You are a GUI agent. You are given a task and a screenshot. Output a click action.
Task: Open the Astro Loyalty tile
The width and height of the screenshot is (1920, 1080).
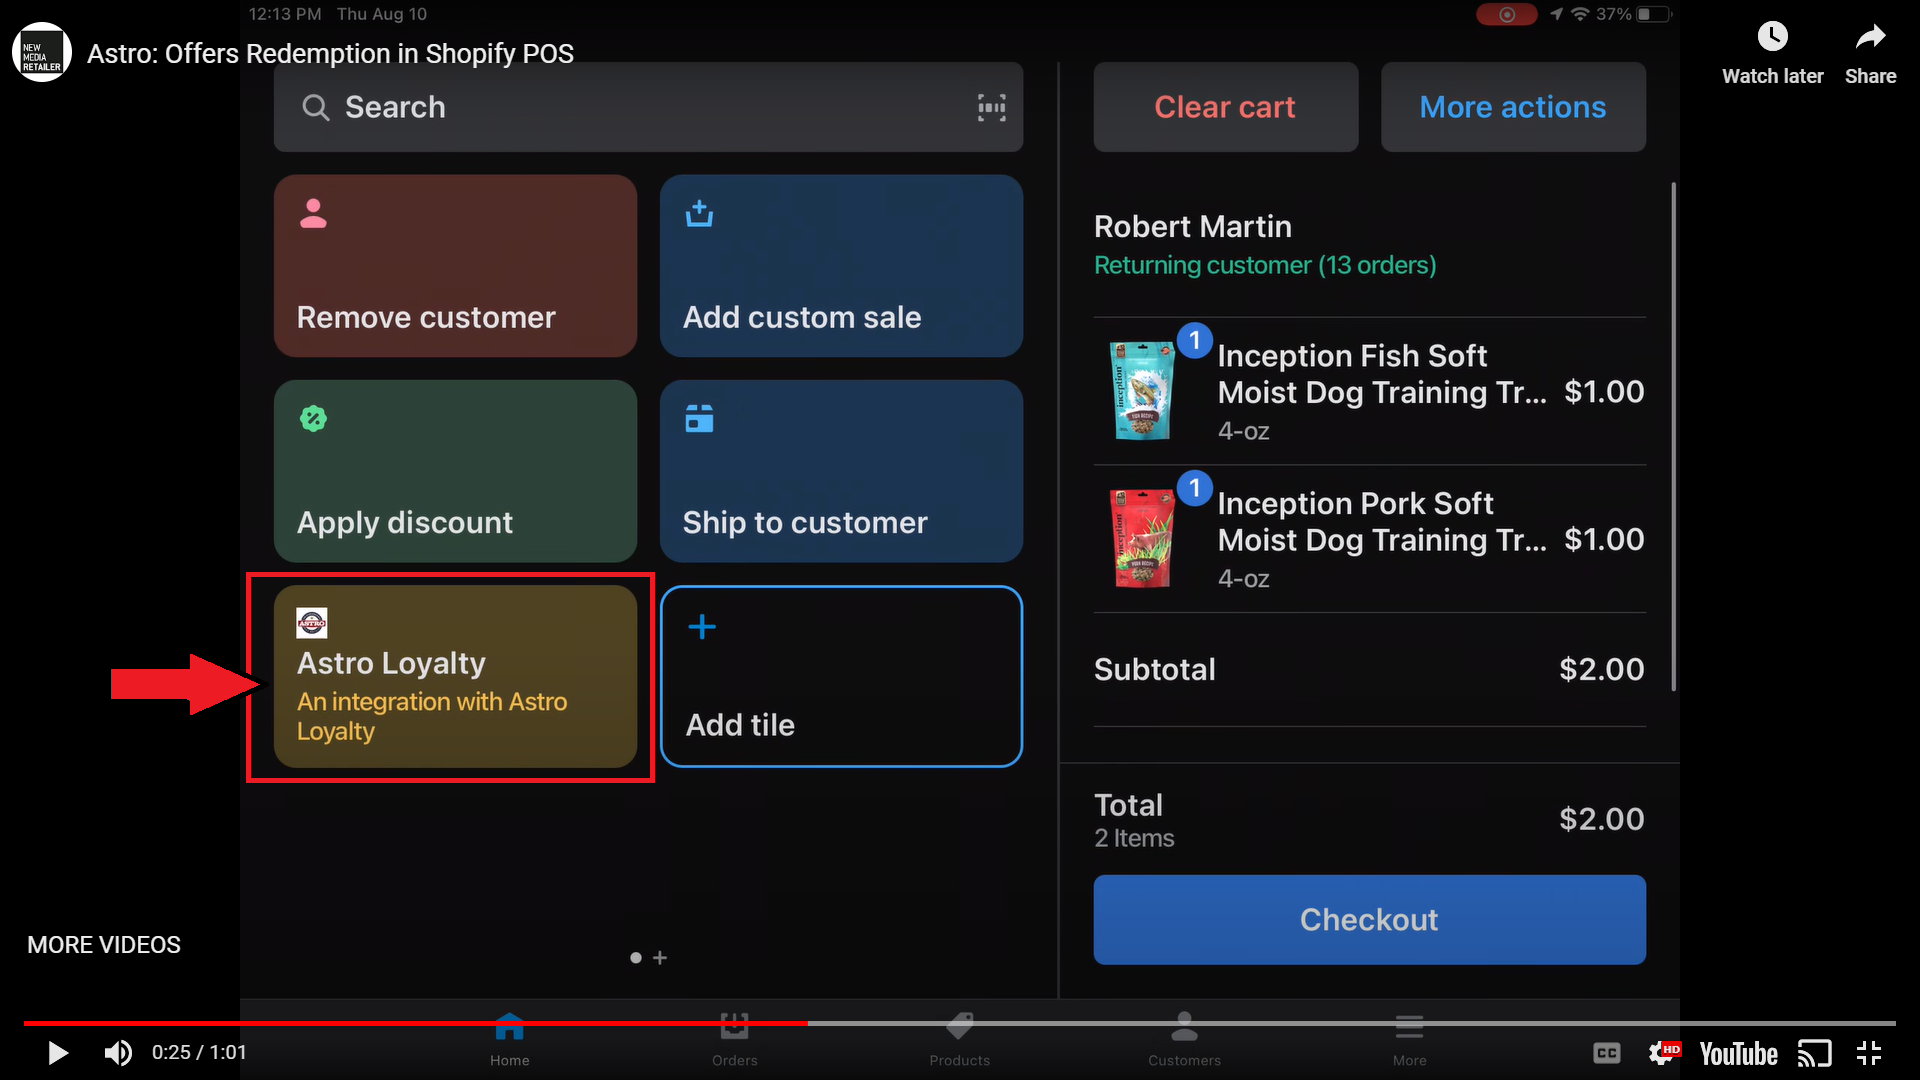pos(455,677)
